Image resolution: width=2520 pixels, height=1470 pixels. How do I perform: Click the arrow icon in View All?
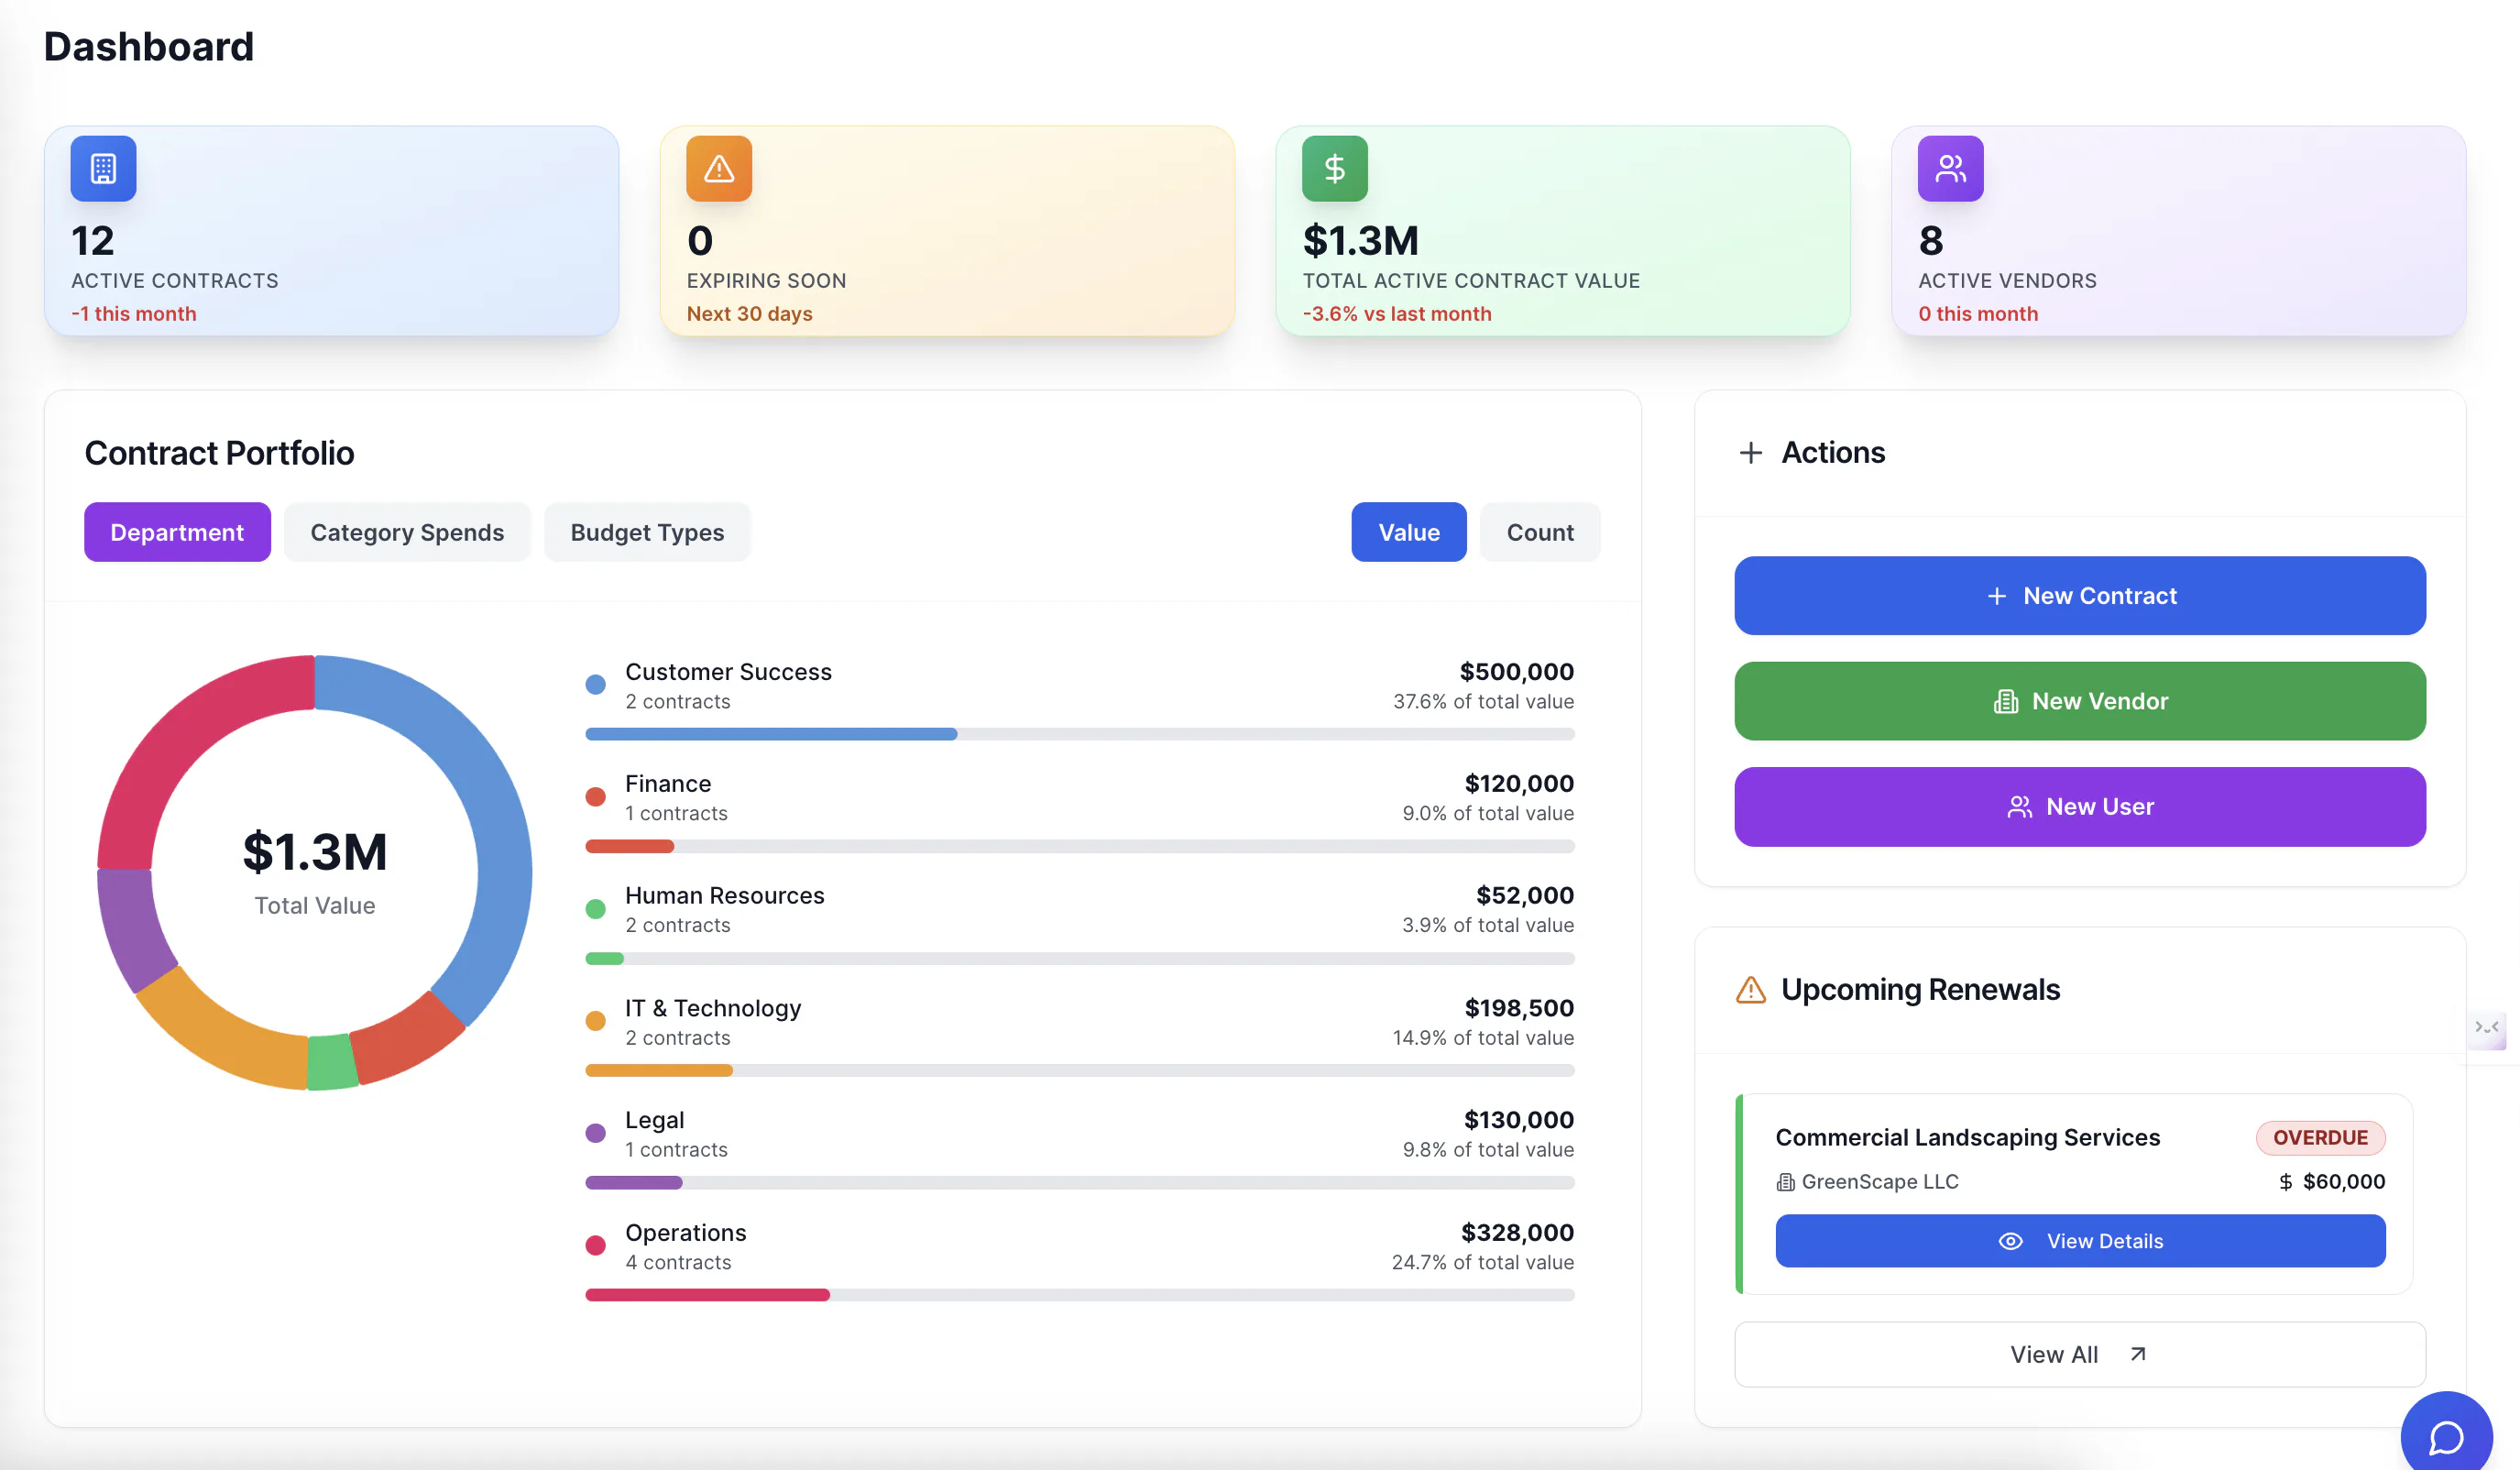point(2138,1354)
